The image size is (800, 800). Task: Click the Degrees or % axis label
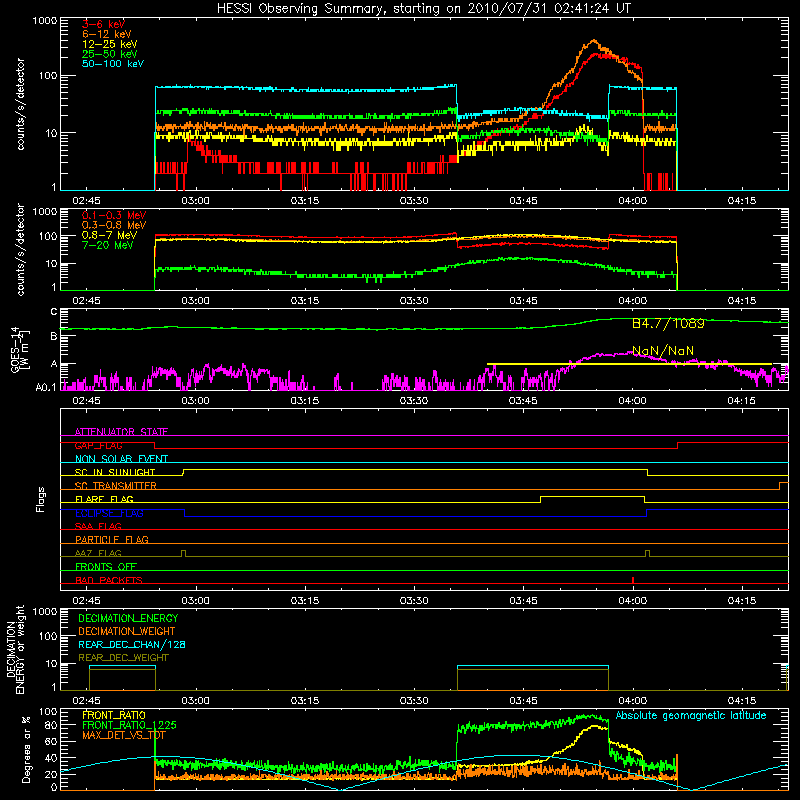pyautogui.click(x=26, y=750)
